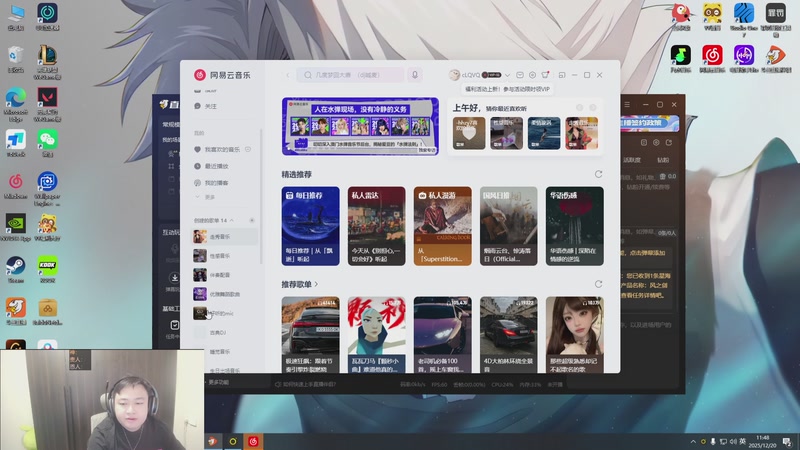The width and height of the screenshot is (800, 450).
Task: Open the Valorant desktop shortcut
Action: tap(47, 104)
